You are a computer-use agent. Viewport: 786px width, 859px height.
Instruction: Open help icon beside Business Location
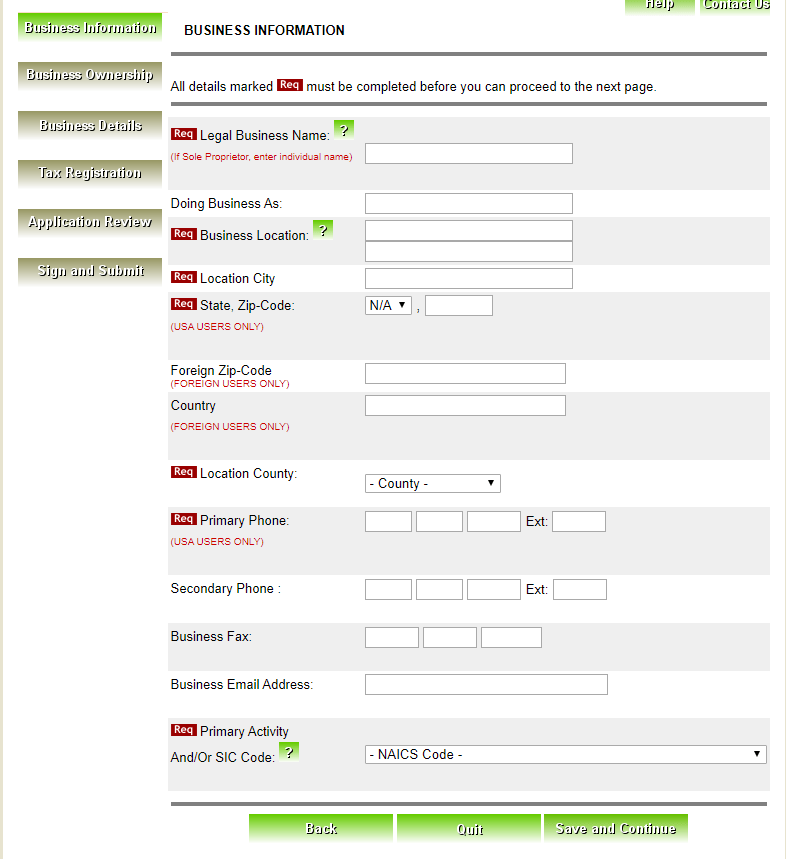pos(323,230)
